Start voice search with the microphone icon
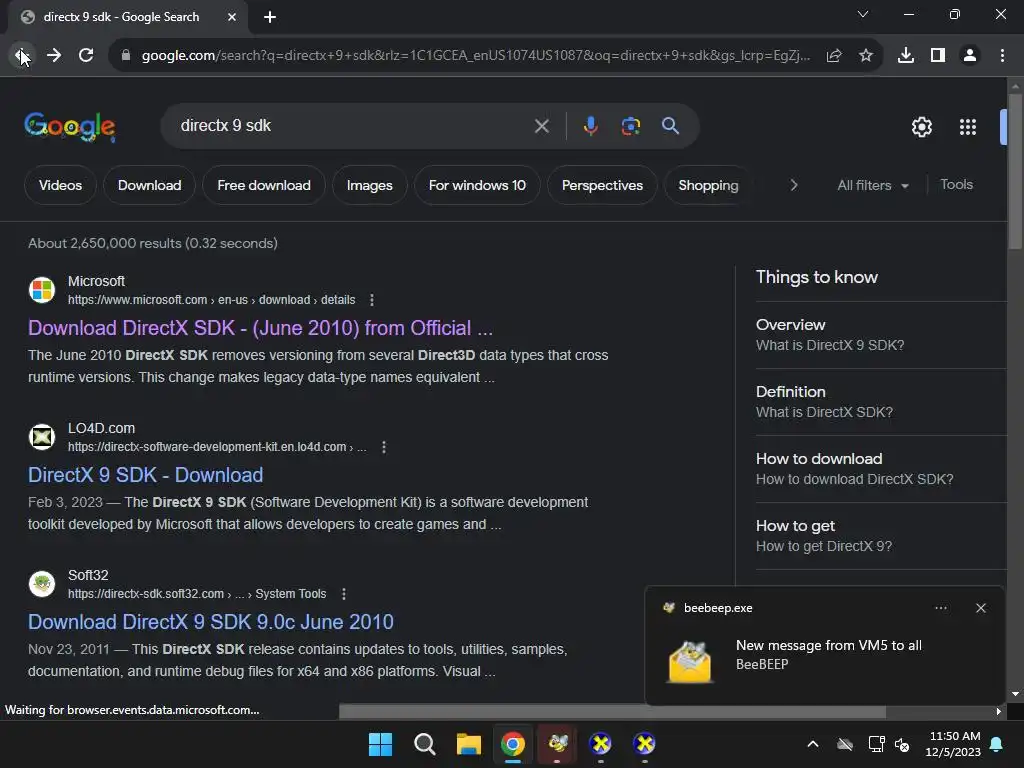This screenshot has height=768, width=1024. (590, 126)
